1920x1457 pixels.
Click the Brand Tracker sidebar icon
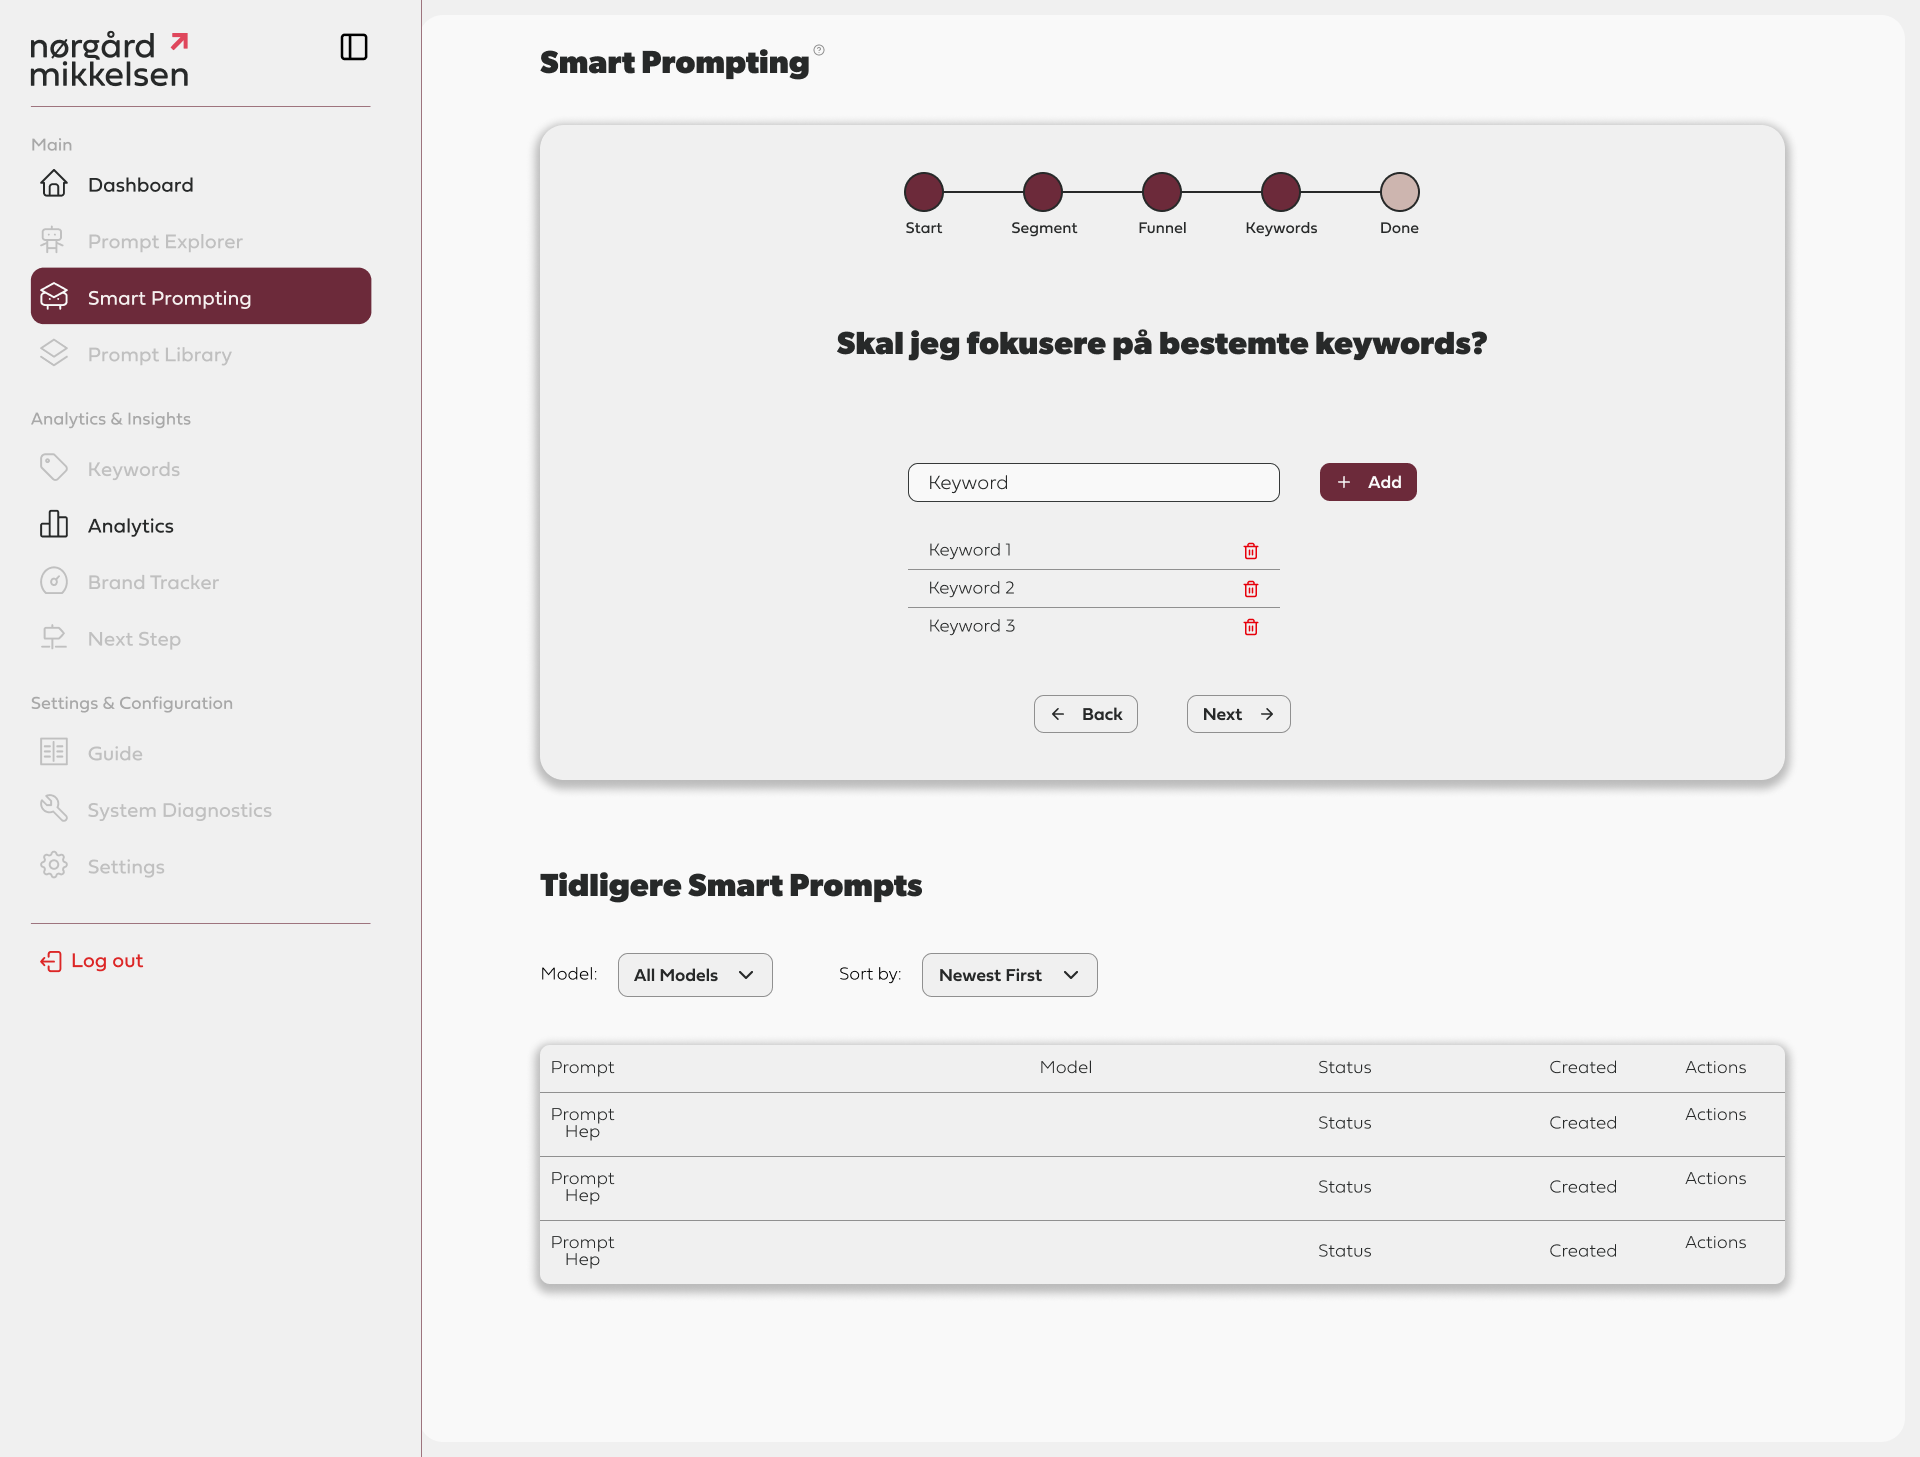[x=54, y=582]
